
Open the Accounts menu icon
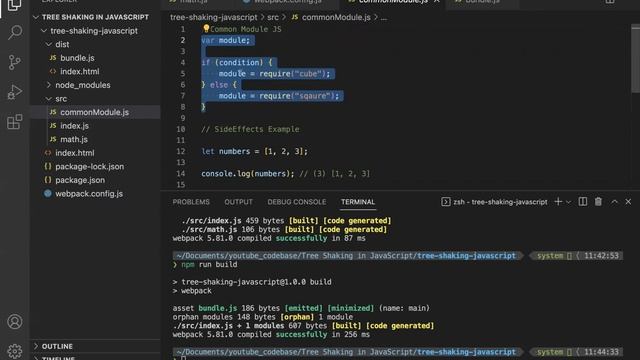coord(15,322)
